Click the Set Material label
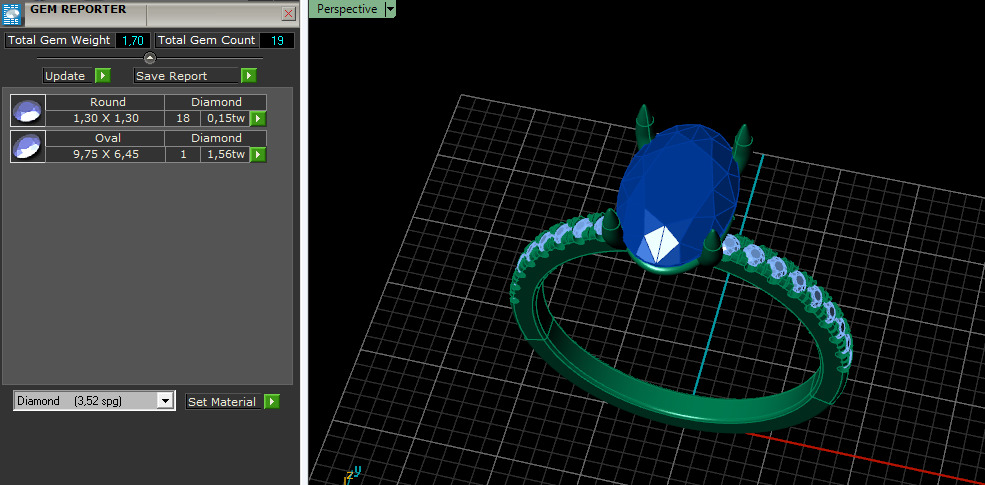The image size is (985, 485). 224,401
